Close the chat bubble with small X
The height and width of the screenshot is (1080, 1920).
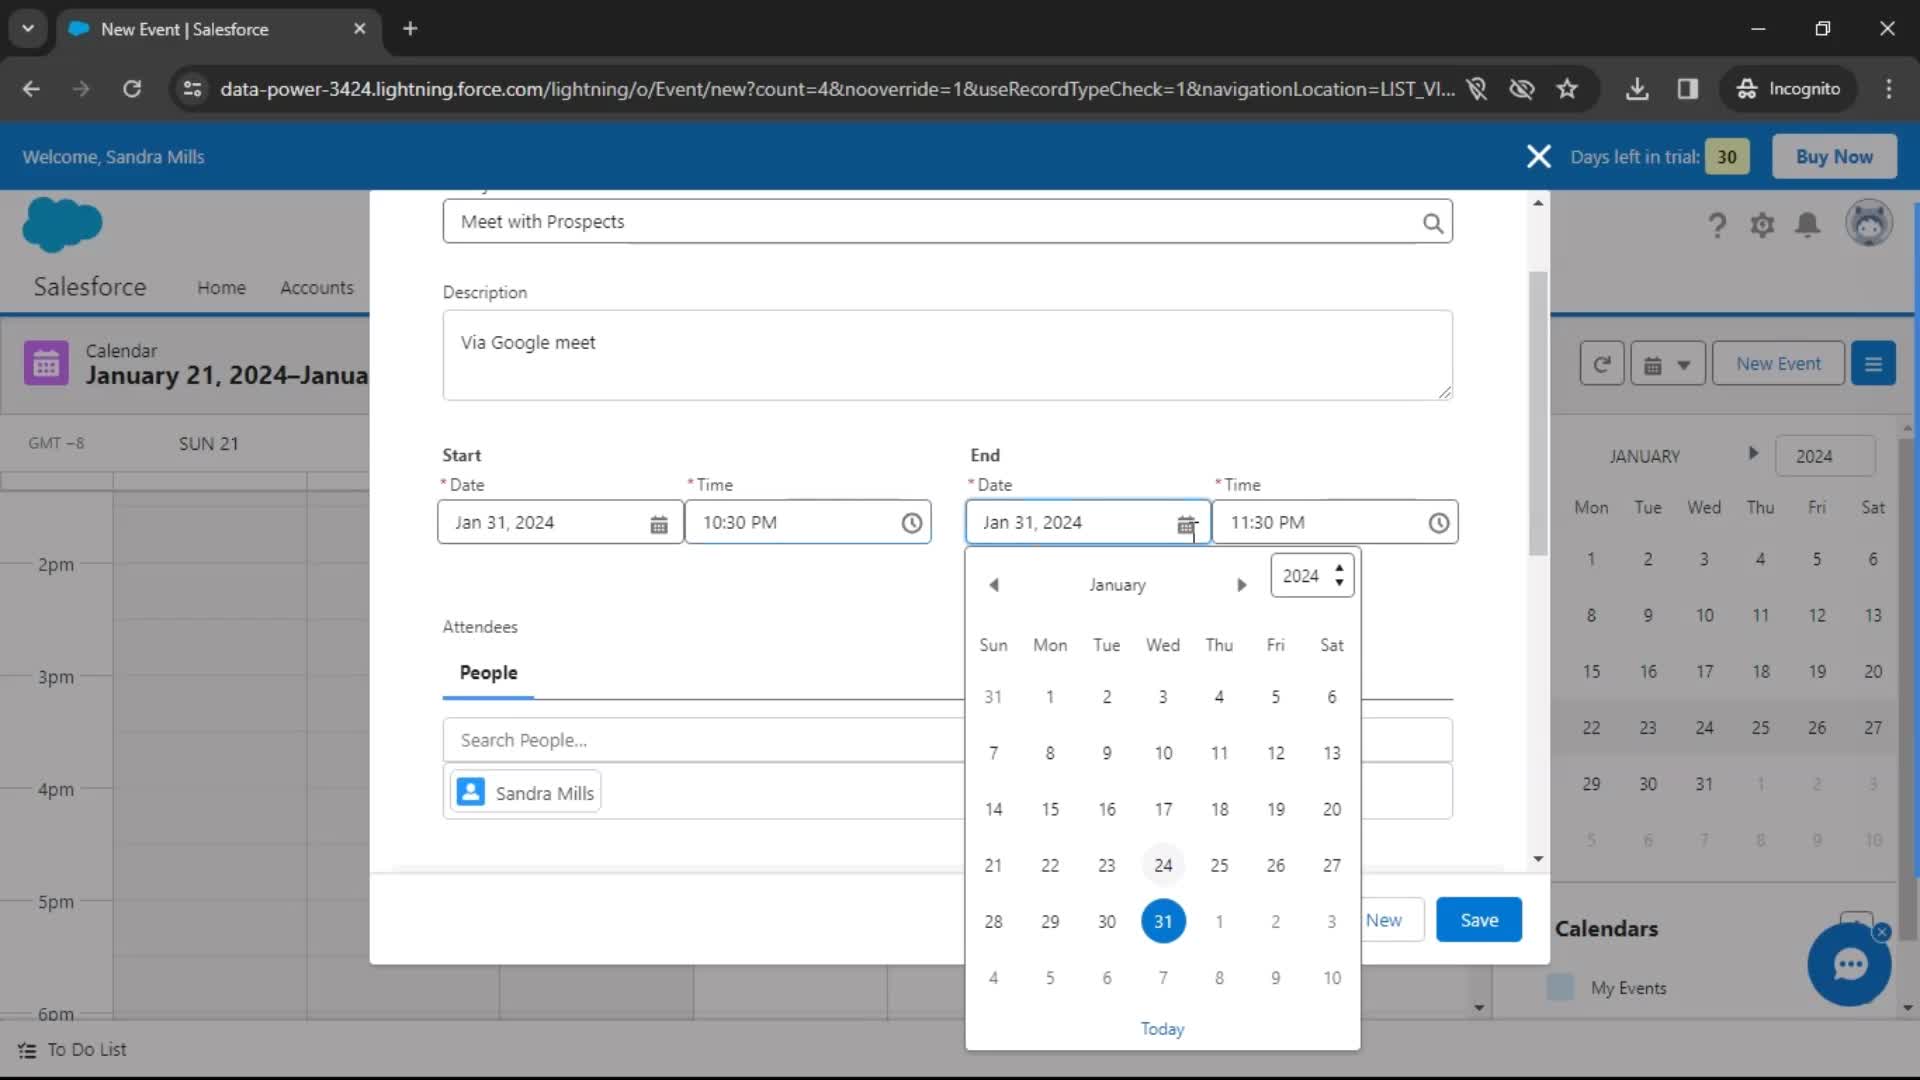click(1882, 932)
